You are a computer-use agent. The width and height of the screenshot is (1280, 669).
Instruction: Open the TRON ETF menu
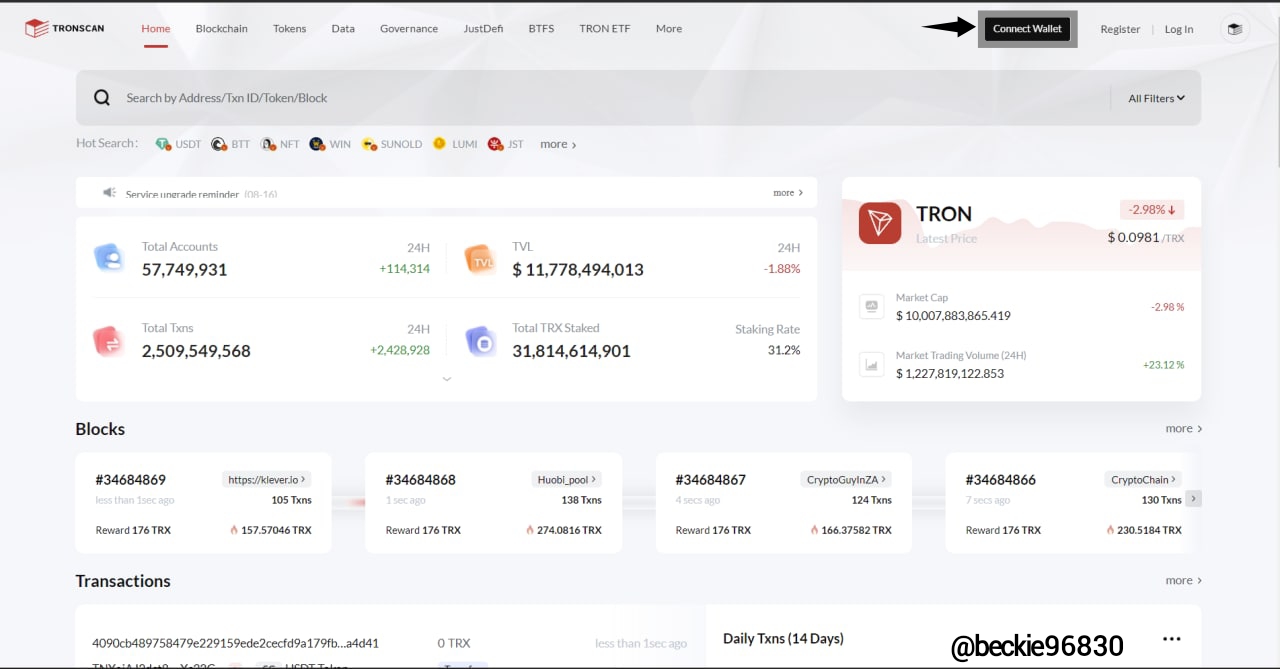605,29
